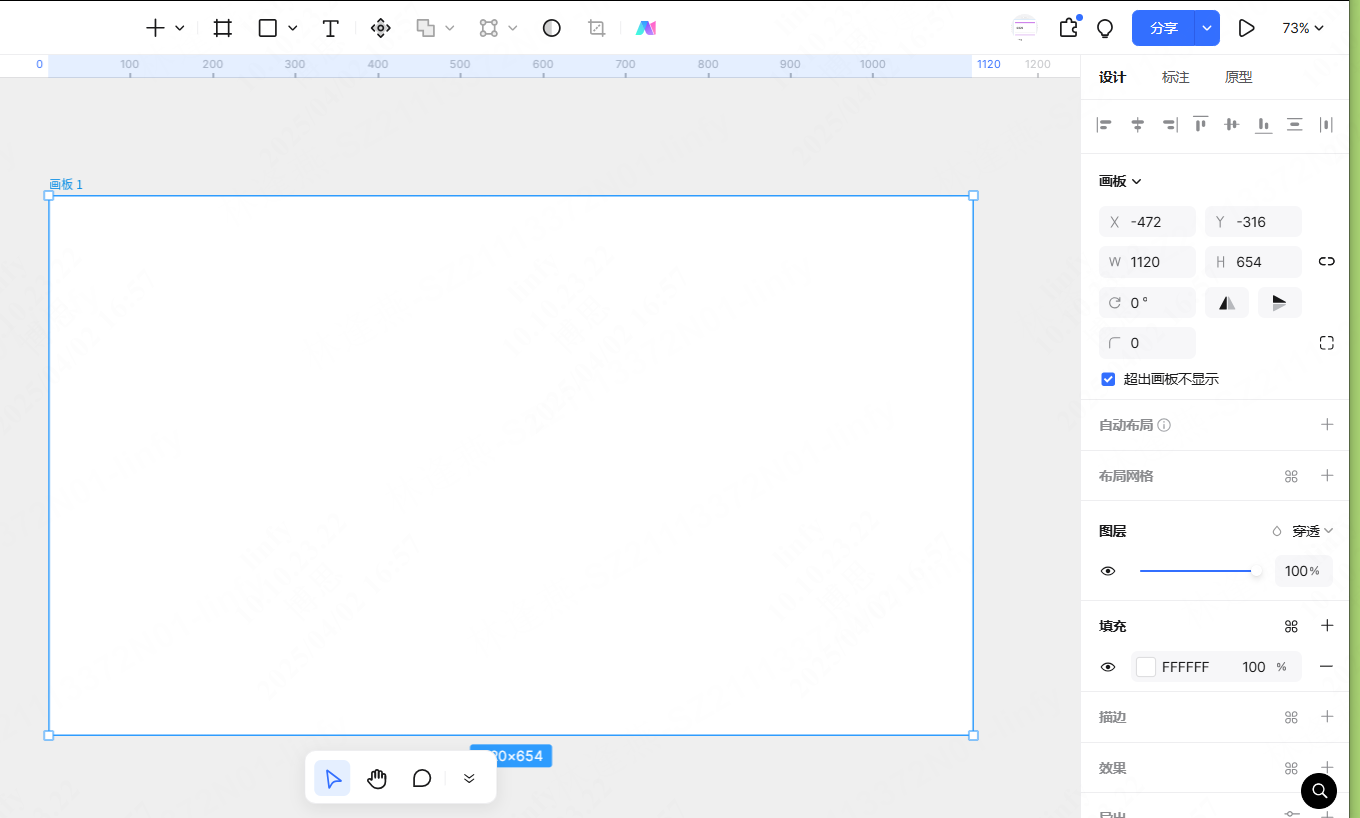Open the 73% zoom dropdown
The height and width of the screenshot is (818, 1360).
point(1303,28)
